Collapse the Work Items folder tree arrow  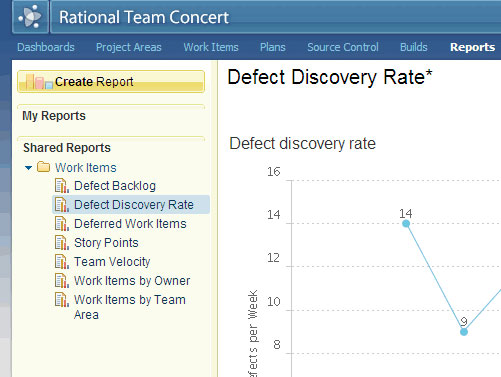click(29, 168)
